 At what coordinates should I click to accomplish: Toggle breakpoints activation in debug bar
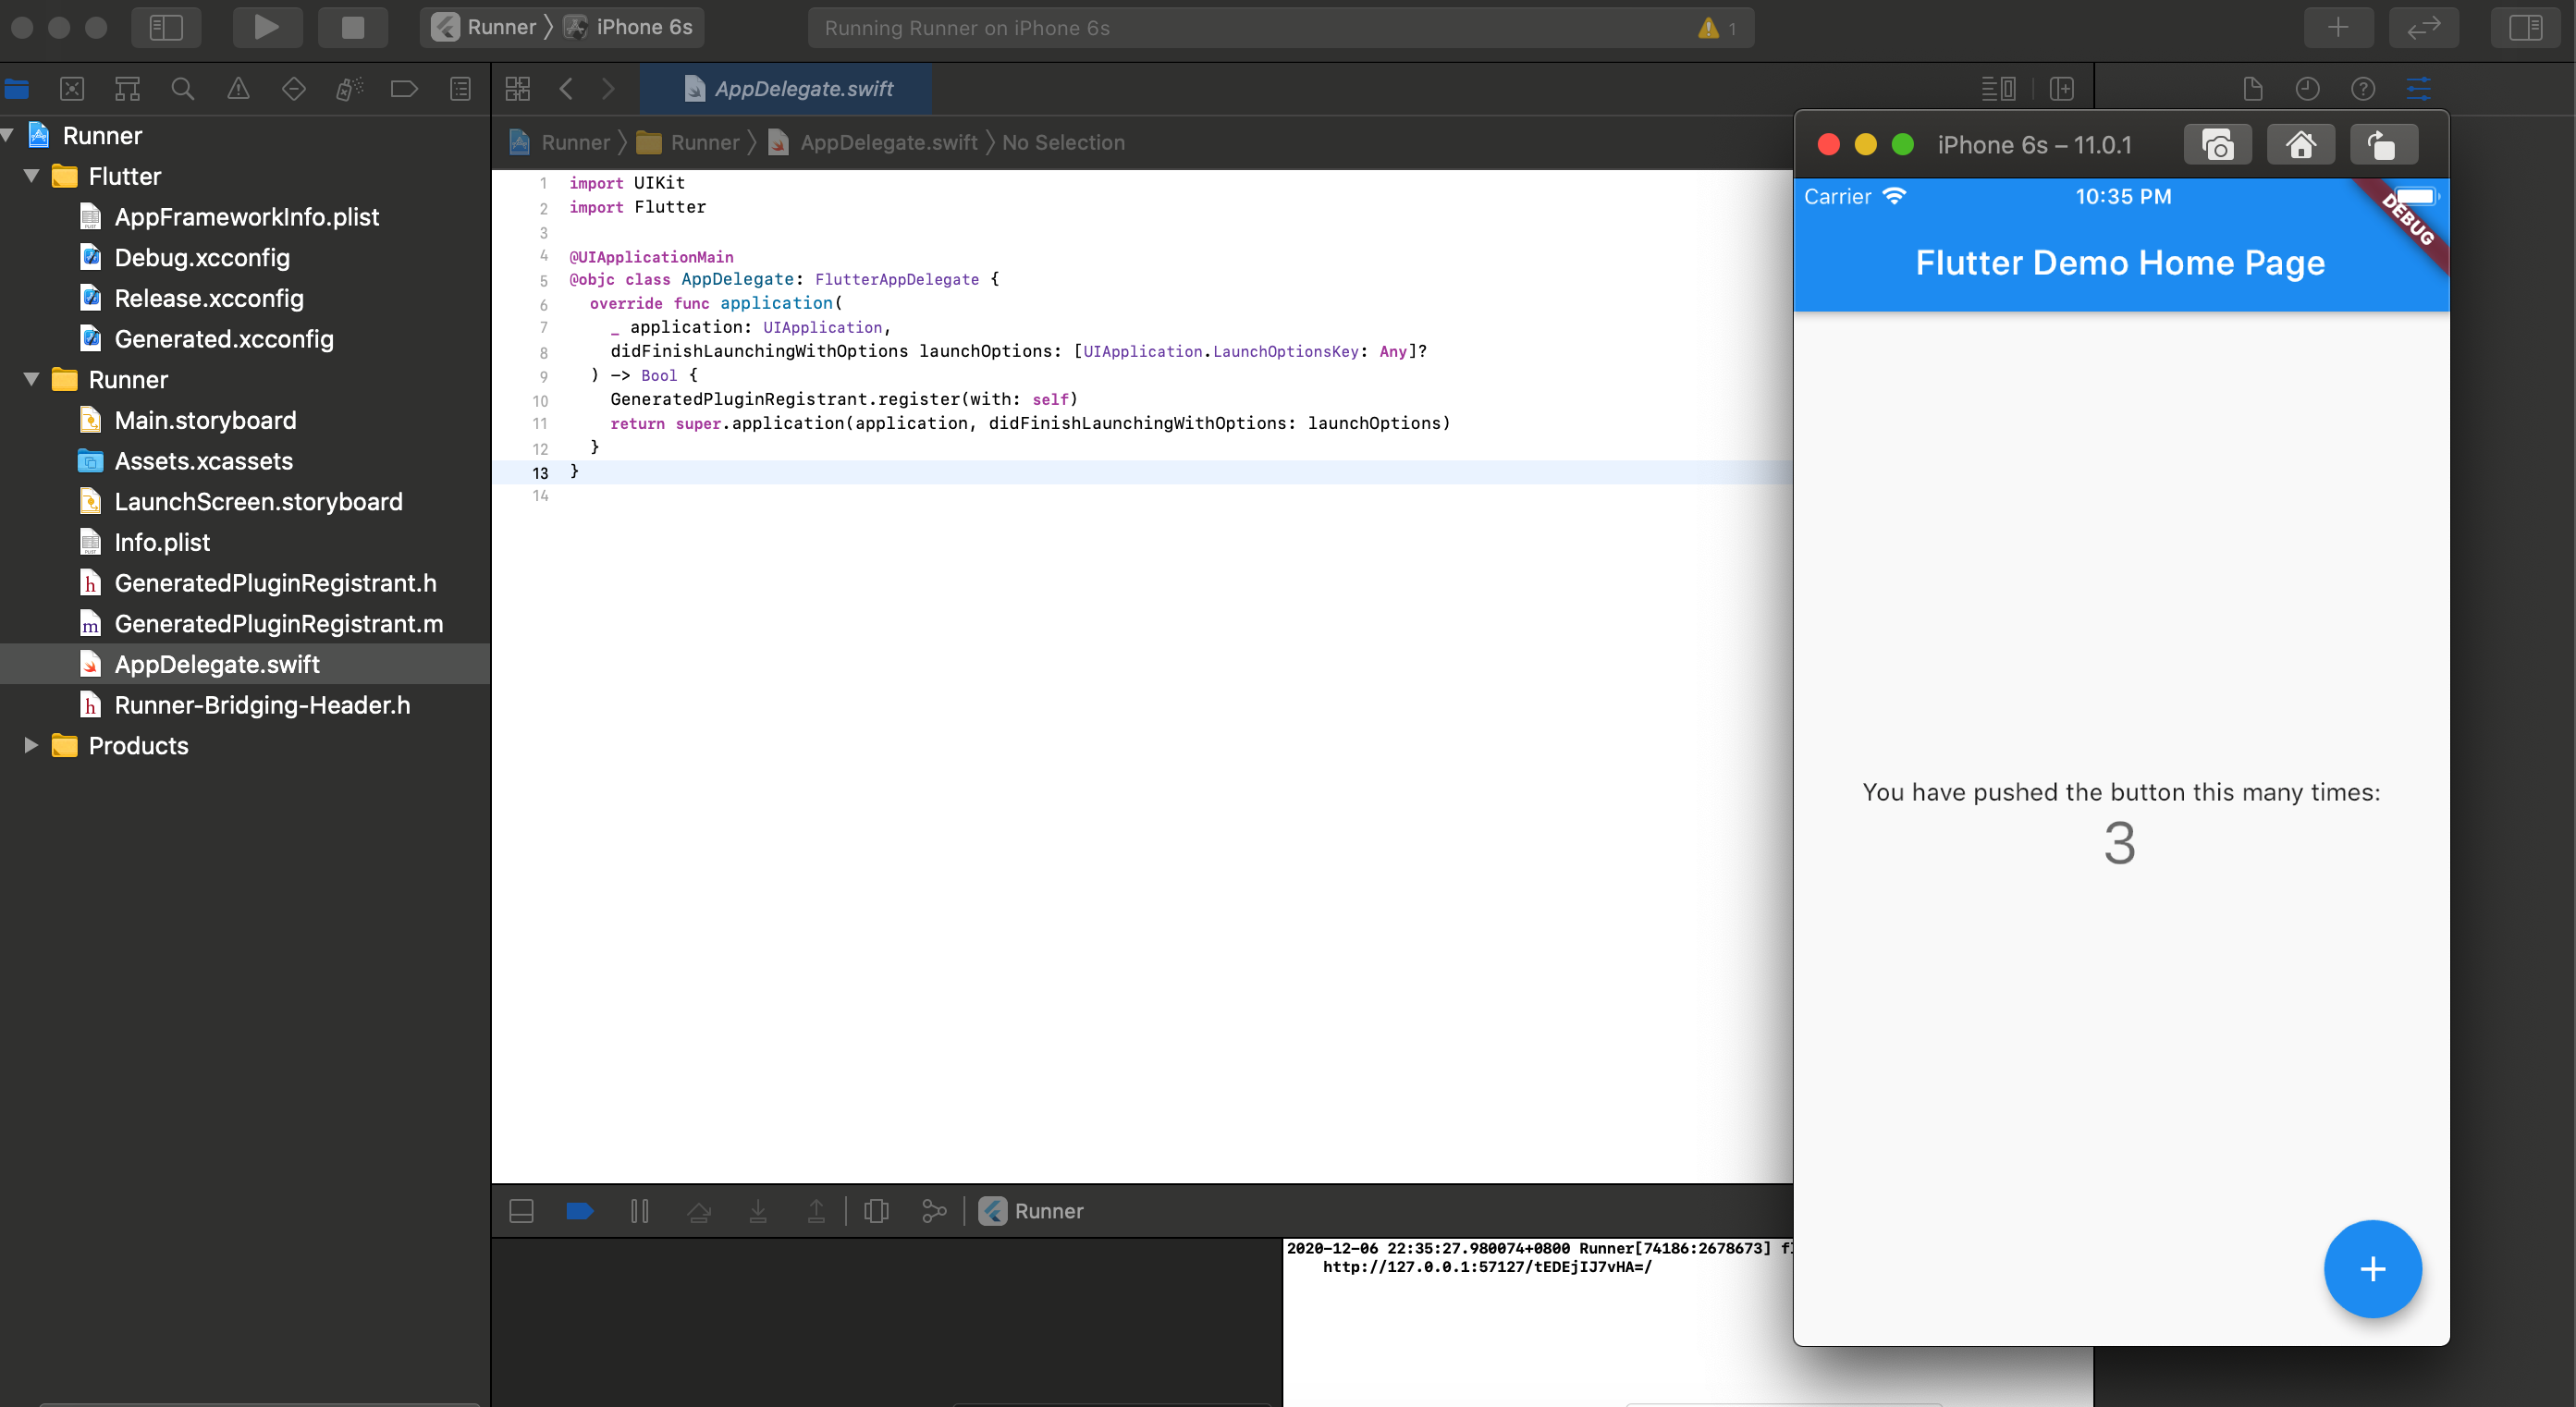(579, 1211)
